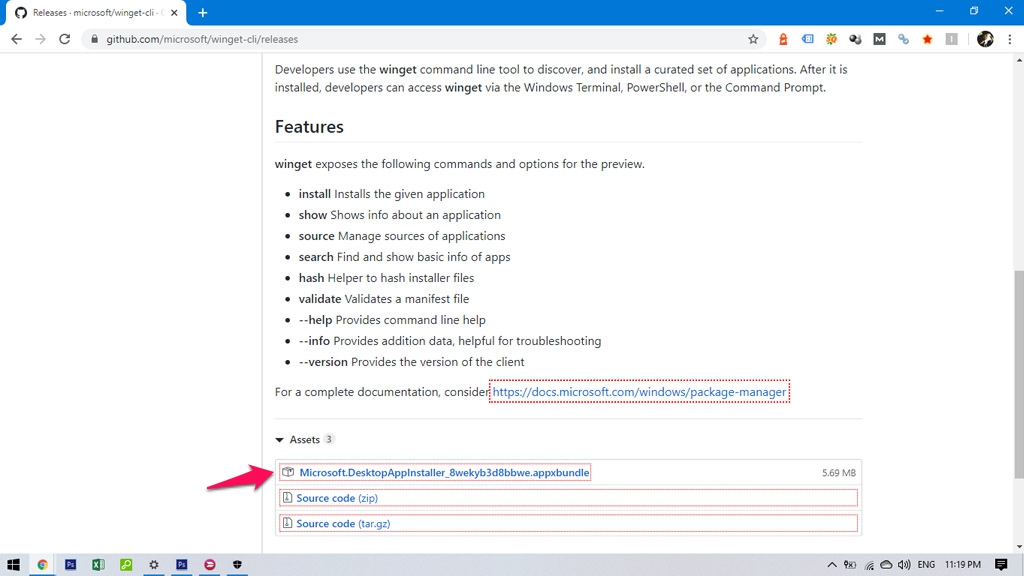Click the M mail extension icon
Screen dimensions: 1024x576
[879, 39]
